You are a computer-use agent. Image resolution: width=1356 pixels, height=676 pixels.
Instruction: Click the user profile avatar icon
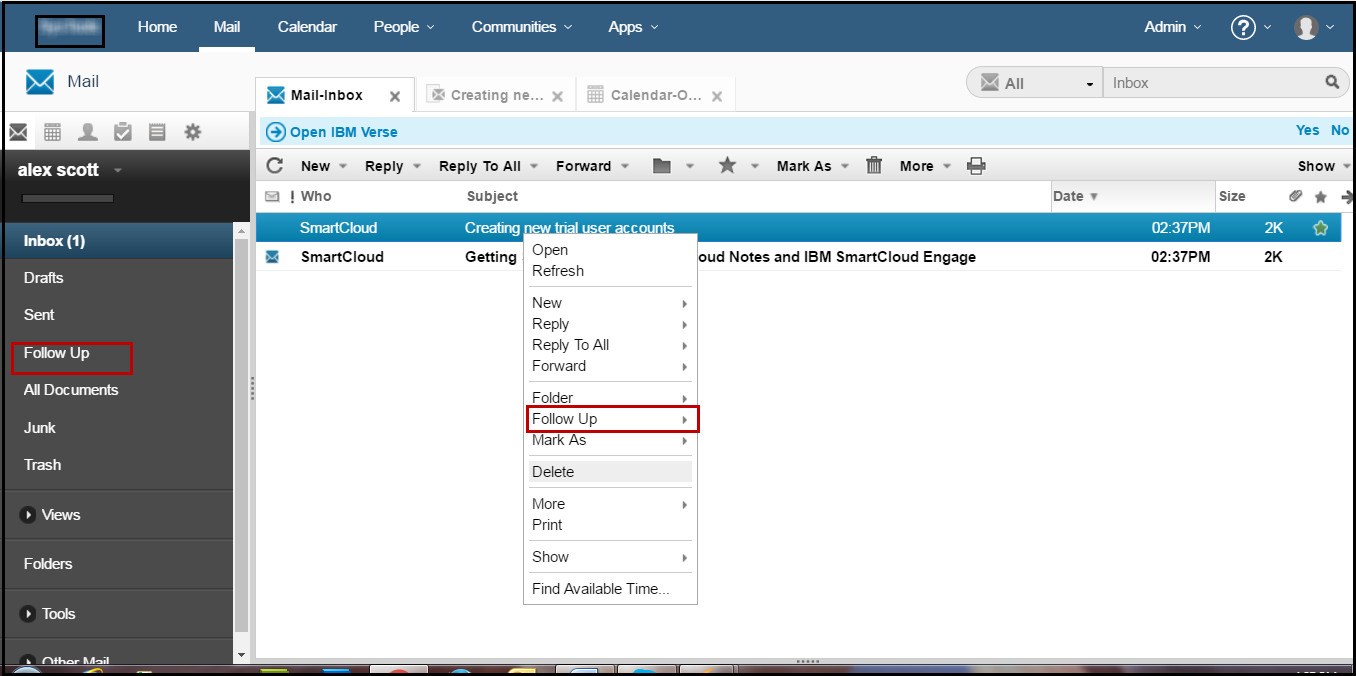click(x=1306, y=27)
